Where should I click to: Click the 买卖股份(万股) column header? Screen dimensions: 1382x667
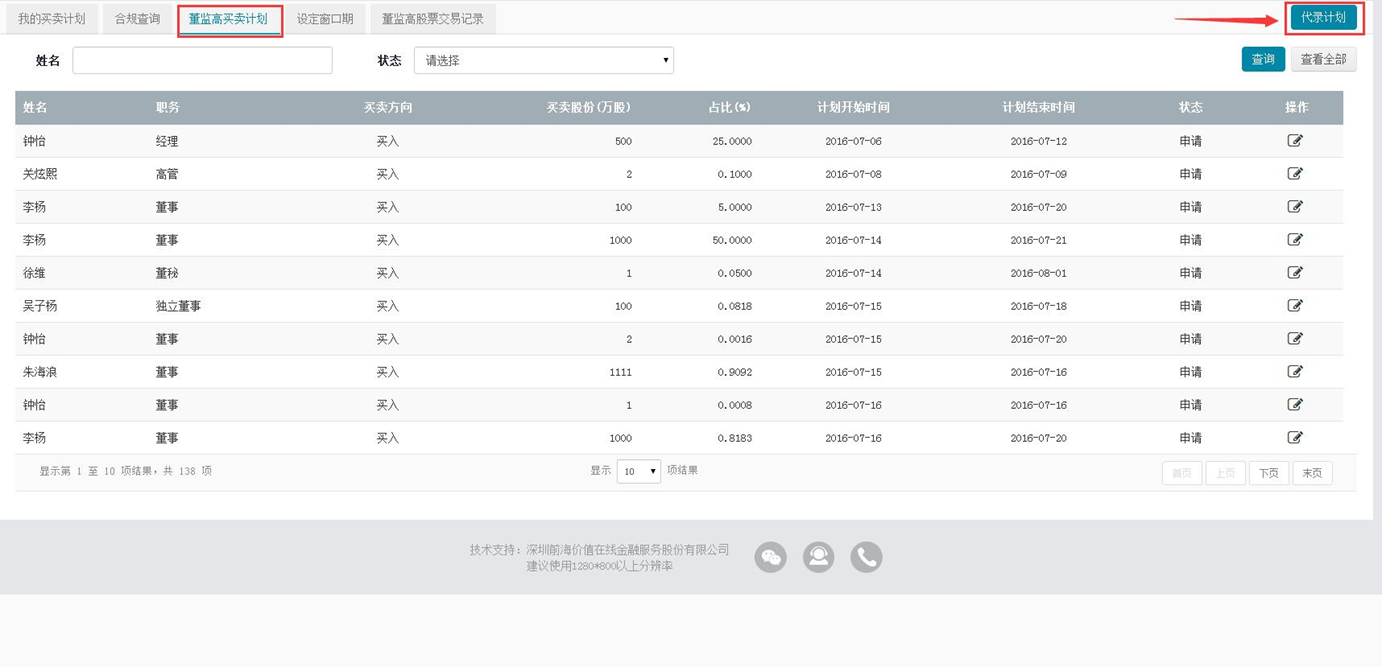(589, 107)
